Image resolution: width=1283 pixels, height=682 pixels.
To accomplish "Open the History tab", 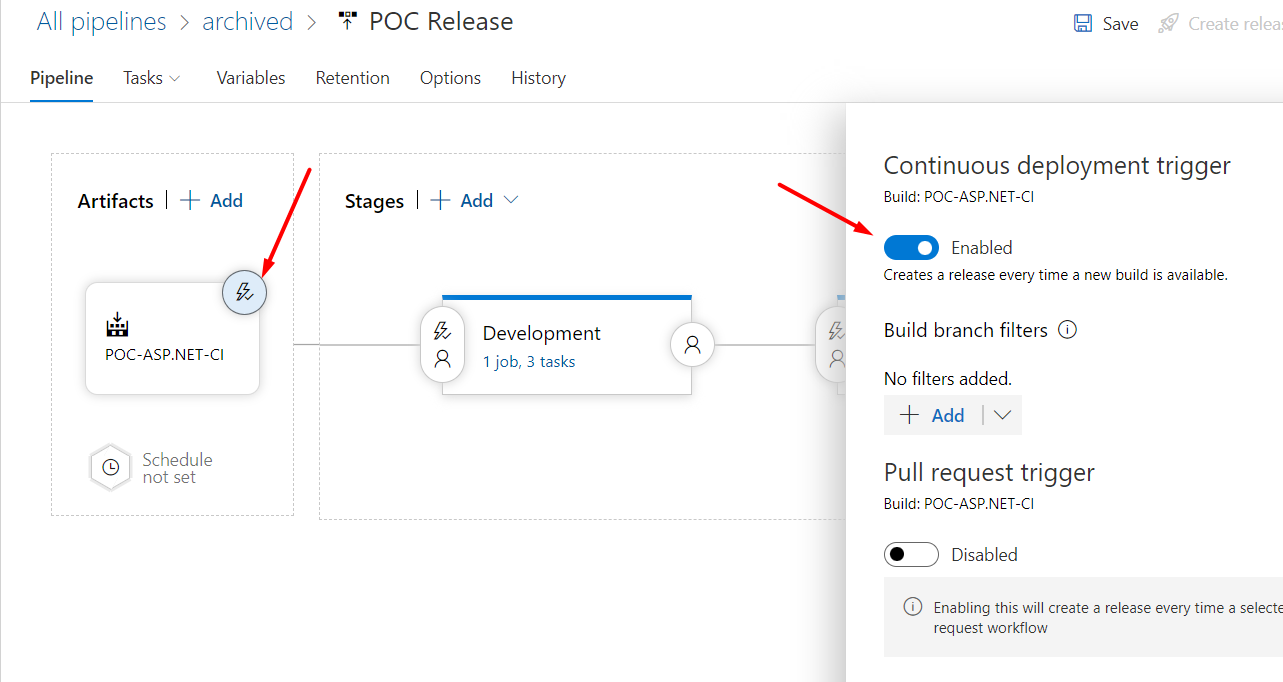I will point(538,77).
